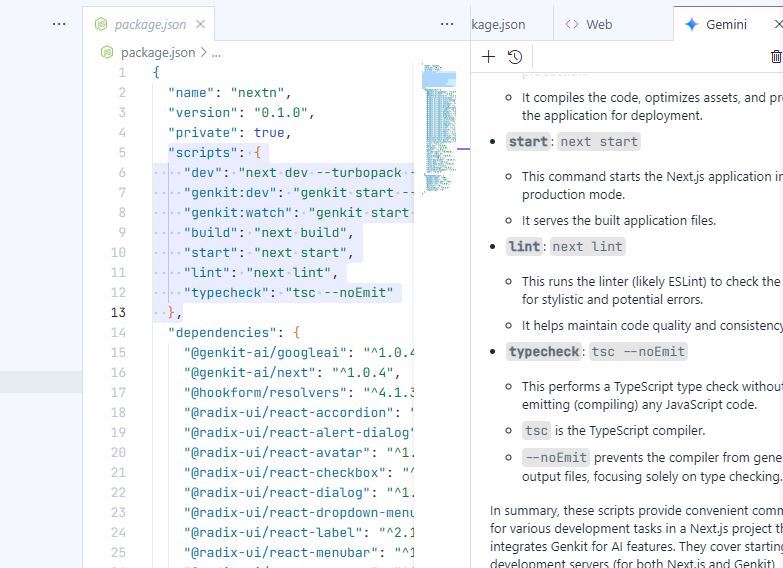Image resolution: width=783 pixels, height=568 pixels.
Task: Switch to the Web tab
Action: [x=598, y=24]
